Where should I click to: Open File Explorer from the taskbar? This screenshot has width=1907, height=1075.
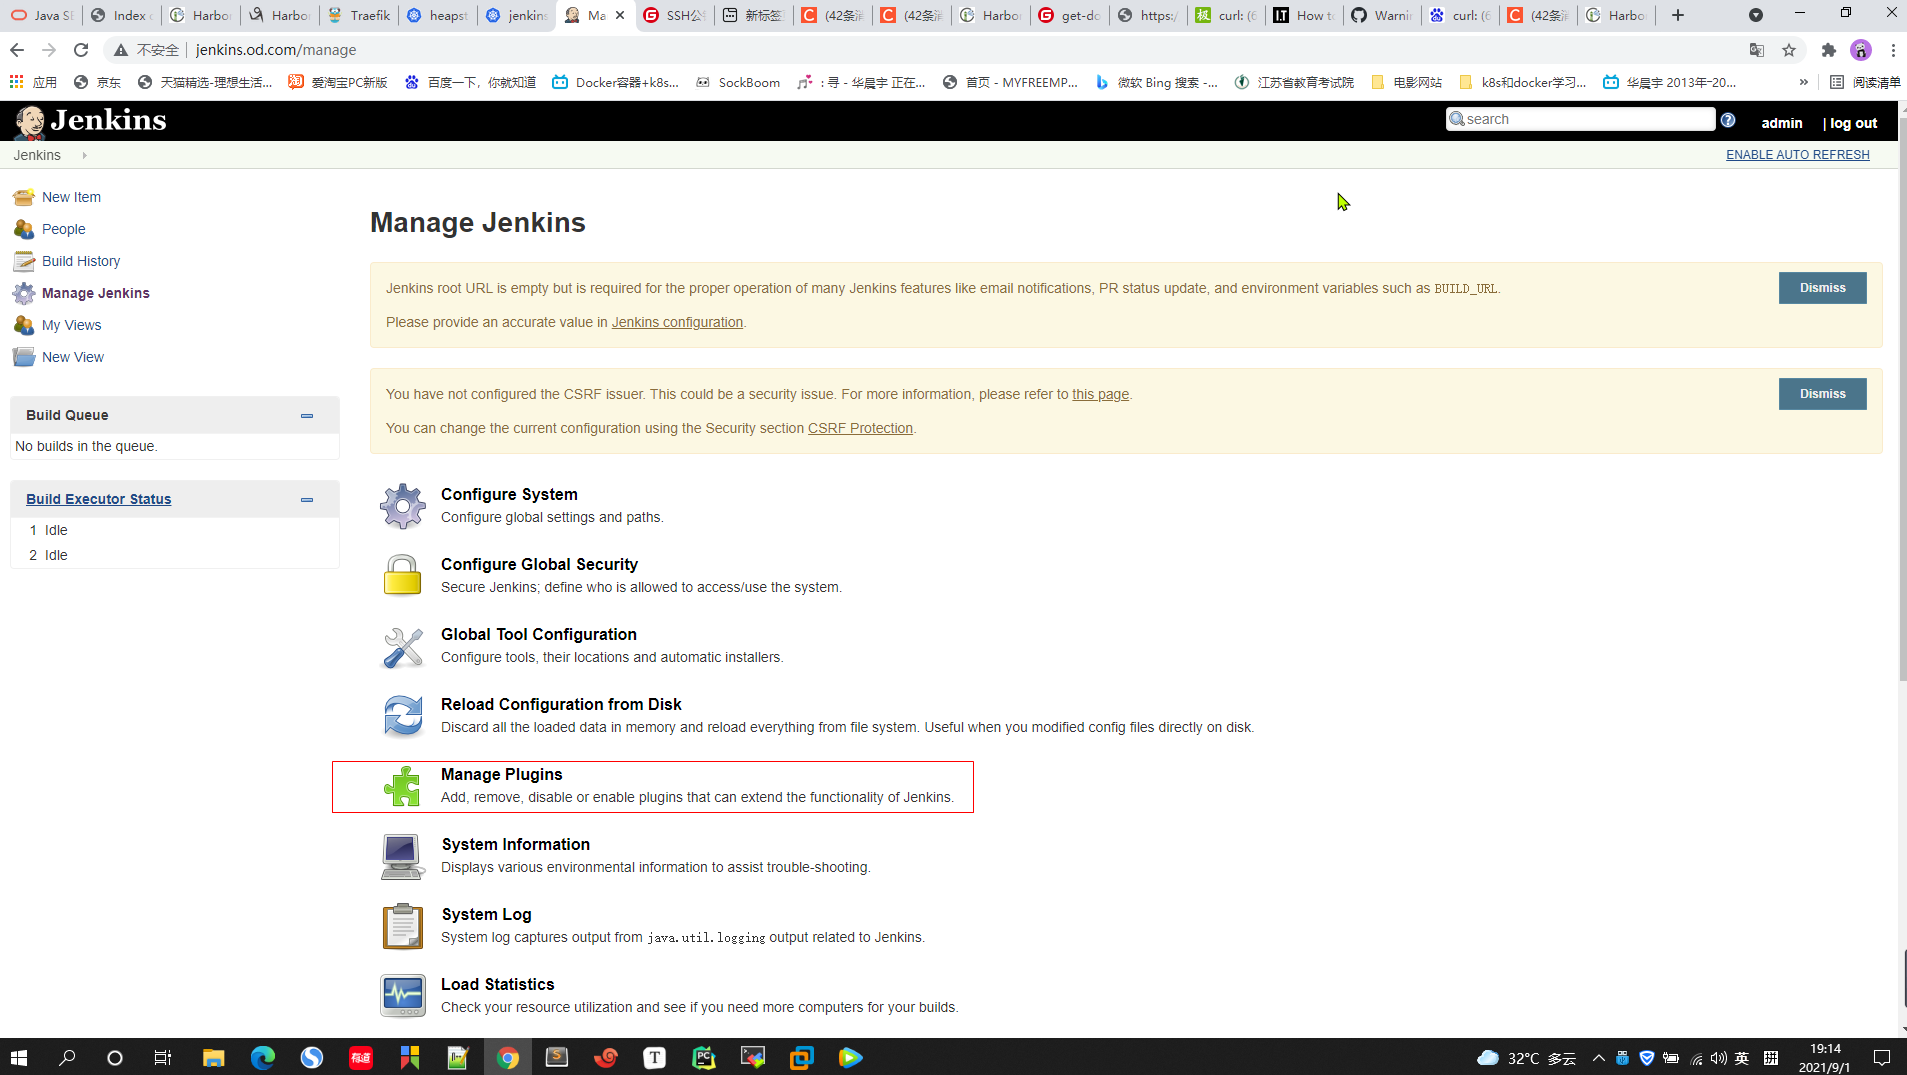pos(214,1057)
